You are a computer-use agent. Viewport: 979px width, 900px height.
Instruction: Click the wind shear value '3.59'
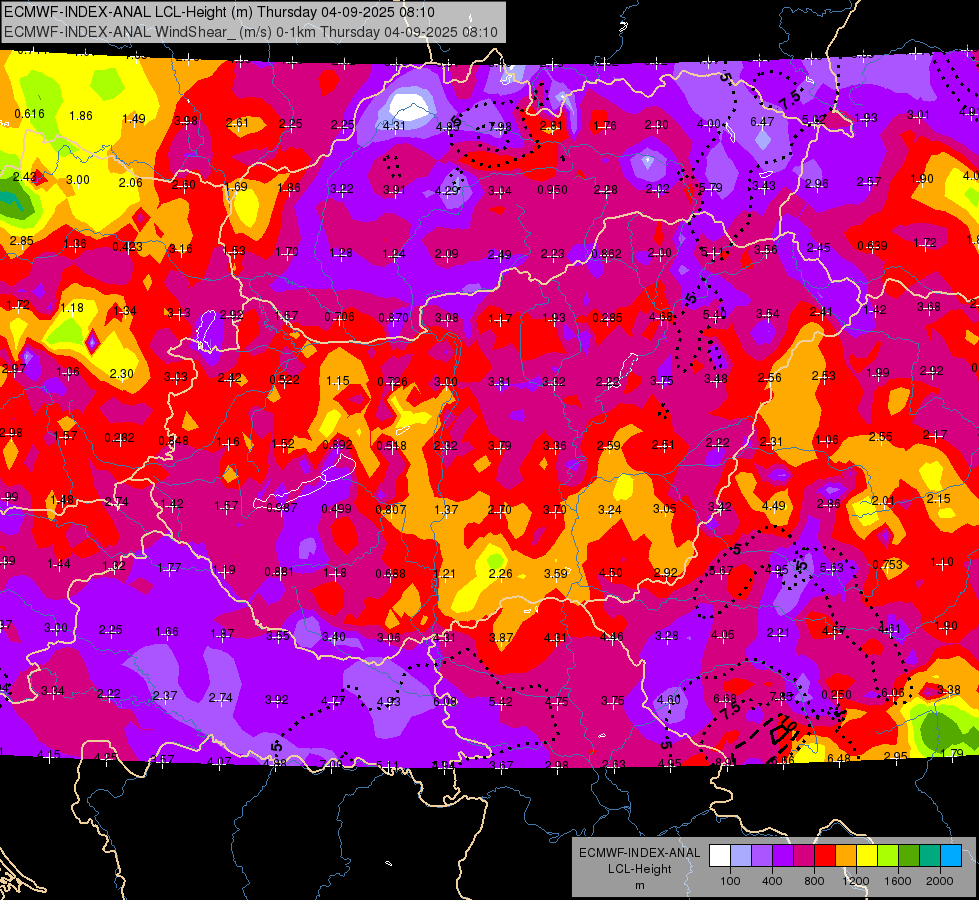coord(556,573)
